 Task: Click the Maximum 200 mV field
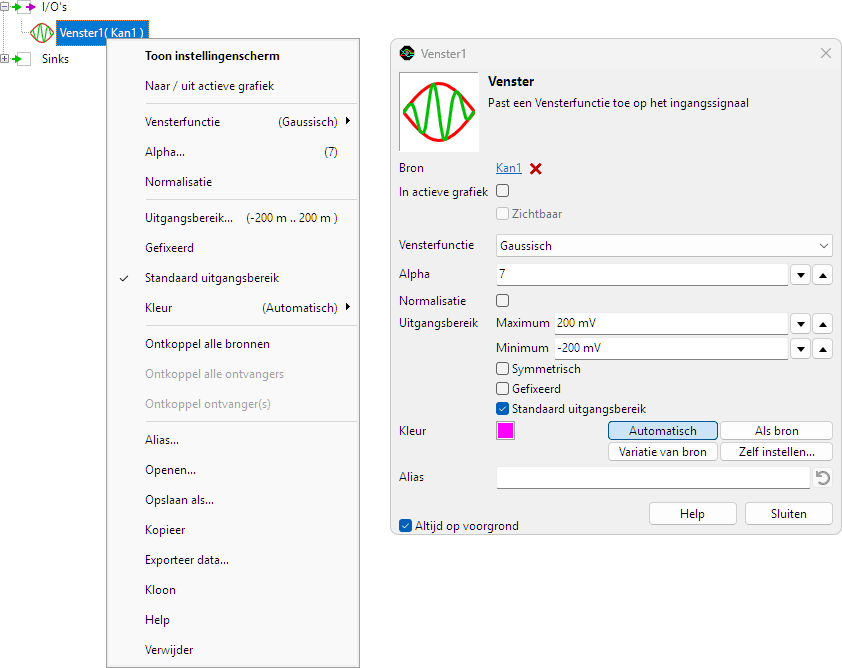(671, 323)
